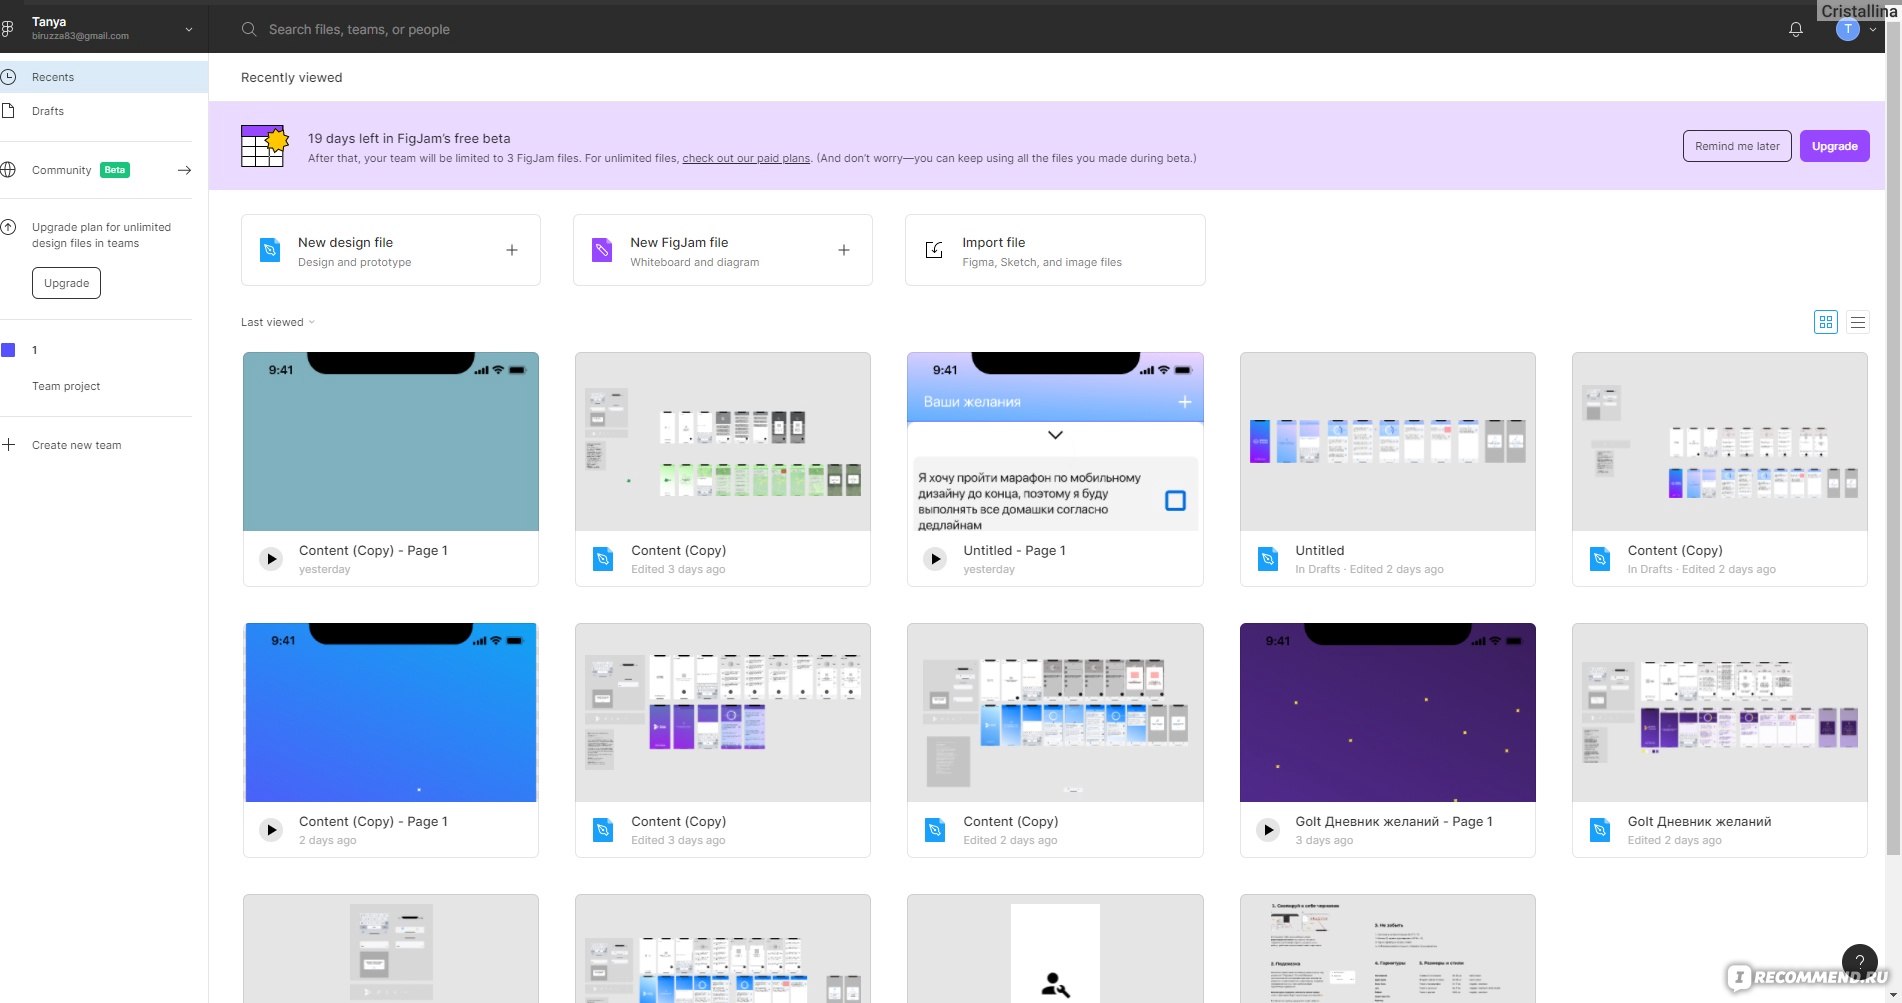
Task: Open thumbnail of Untitled in Drafts
Action: pyautogui.click(x=1387, y=441)
